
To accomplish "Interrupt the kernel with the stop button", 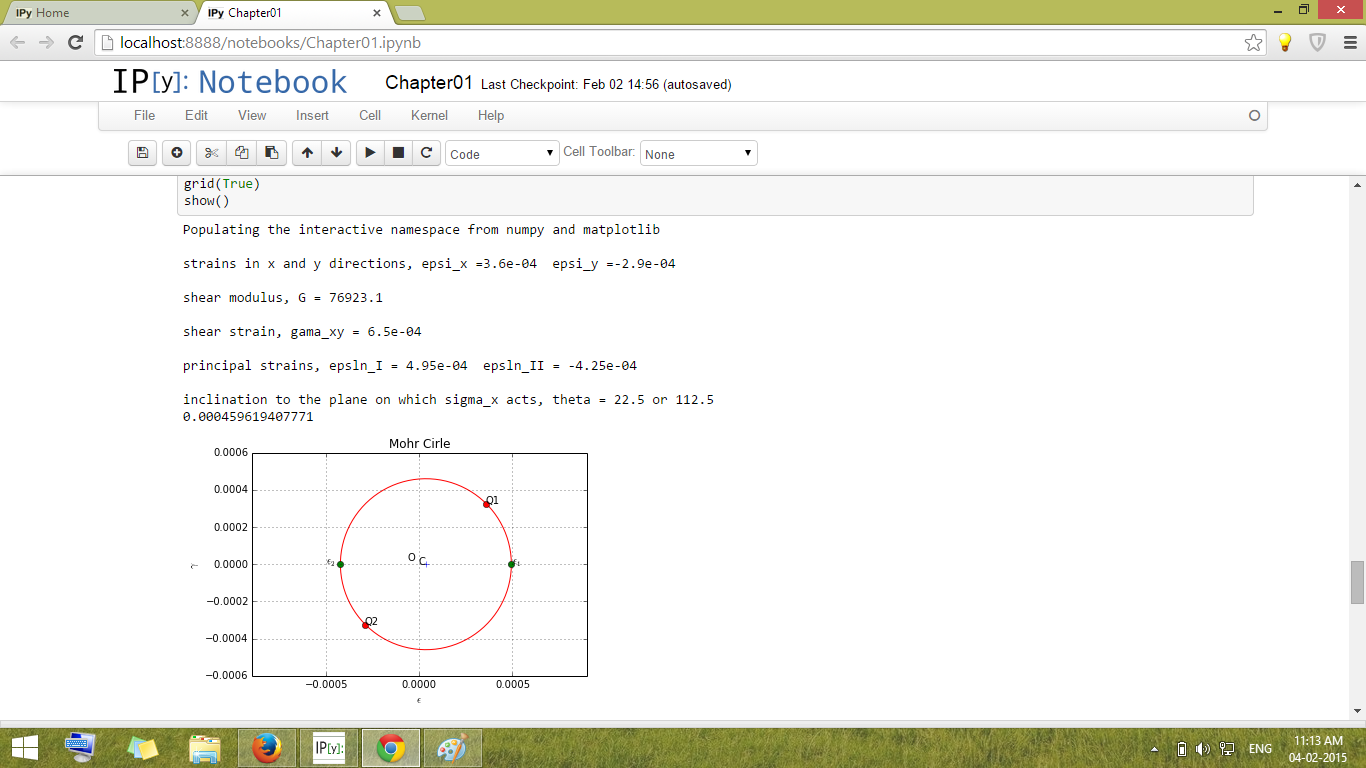I will 398,153.
